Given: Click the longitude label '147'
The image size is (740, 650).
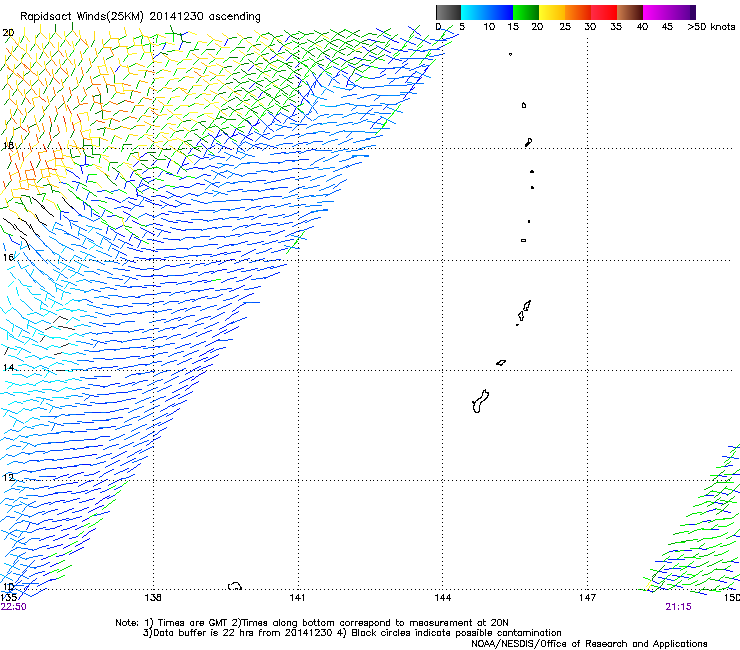Looking at the screenshot, I should click(x=587, y=598).
